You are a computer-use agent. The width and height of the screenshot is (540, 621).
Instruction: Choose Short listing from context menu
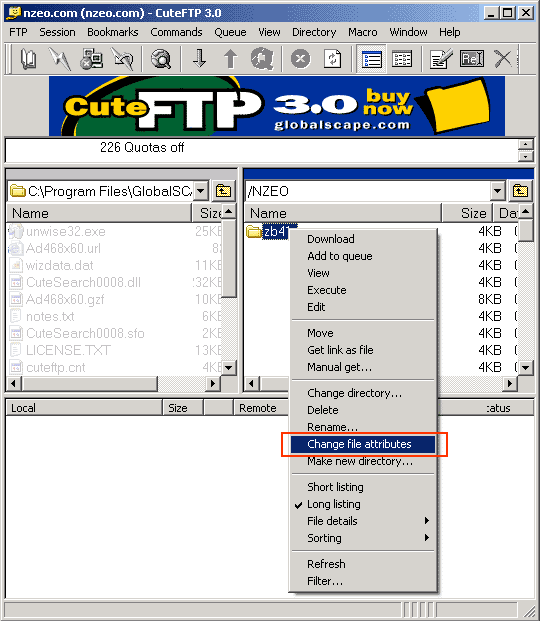pos(362,487)
